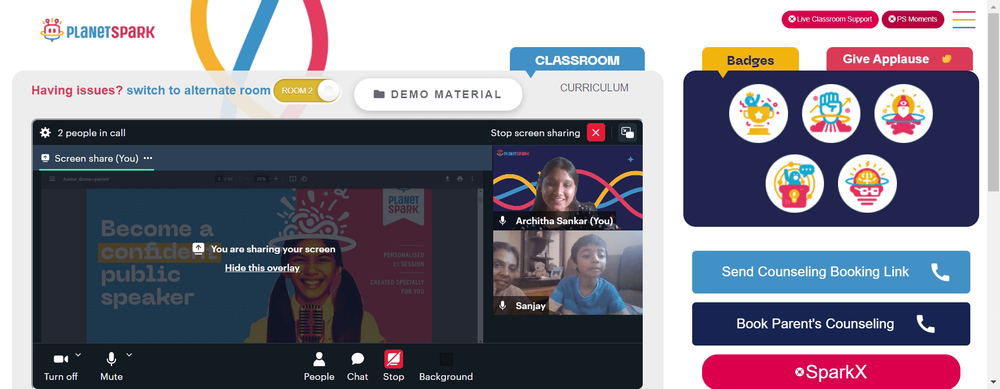The height and width of the screenshot is (389, 1000).
Task: Switch to the CLASSROOM tab
Action: click(577, 60)
